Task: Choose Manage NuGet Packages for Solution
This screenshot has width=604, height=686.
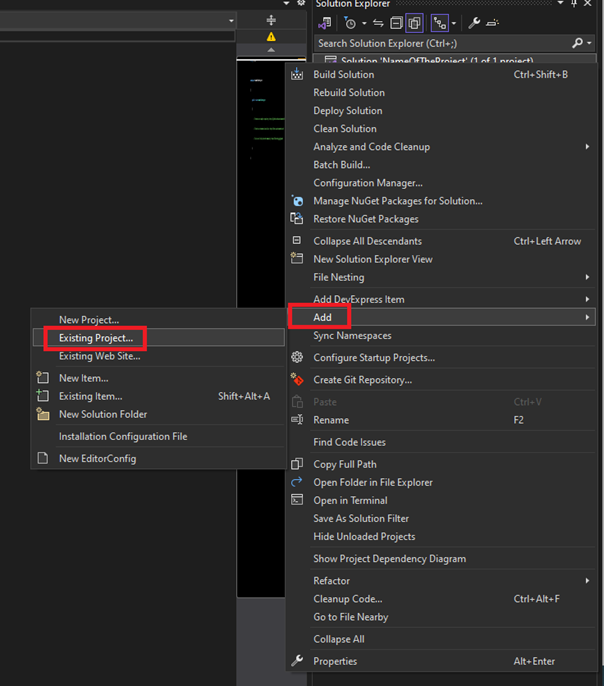Action: [397, 201]
